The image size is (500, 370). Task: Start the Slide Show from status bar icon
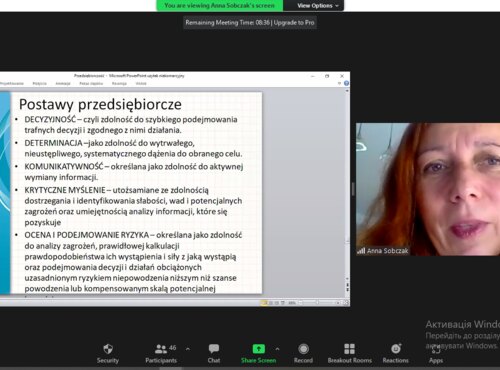point(283,303)
